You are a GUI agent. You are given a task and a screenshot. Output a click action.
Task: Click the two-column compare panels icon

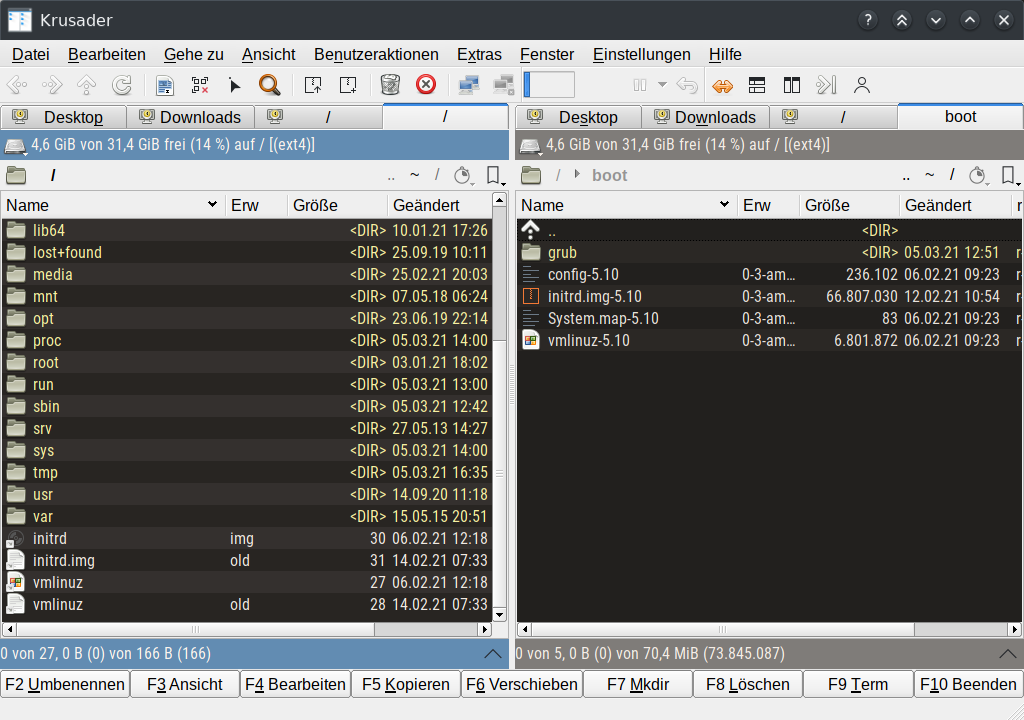[792, 85]
